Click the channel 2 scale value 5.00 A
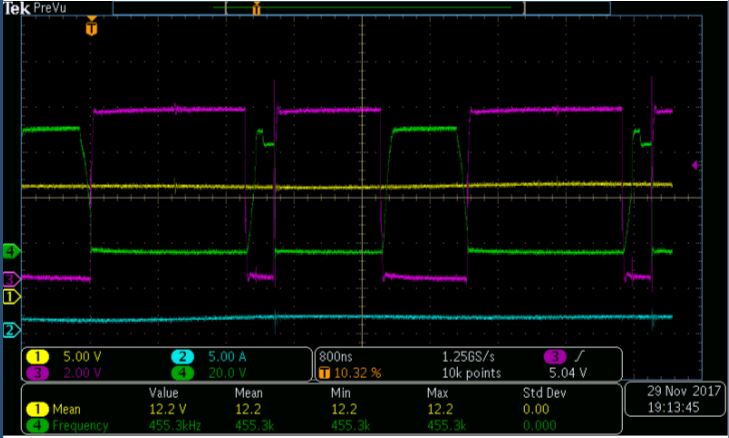Viewport: 729px width, 438px height. click(227, 357)
